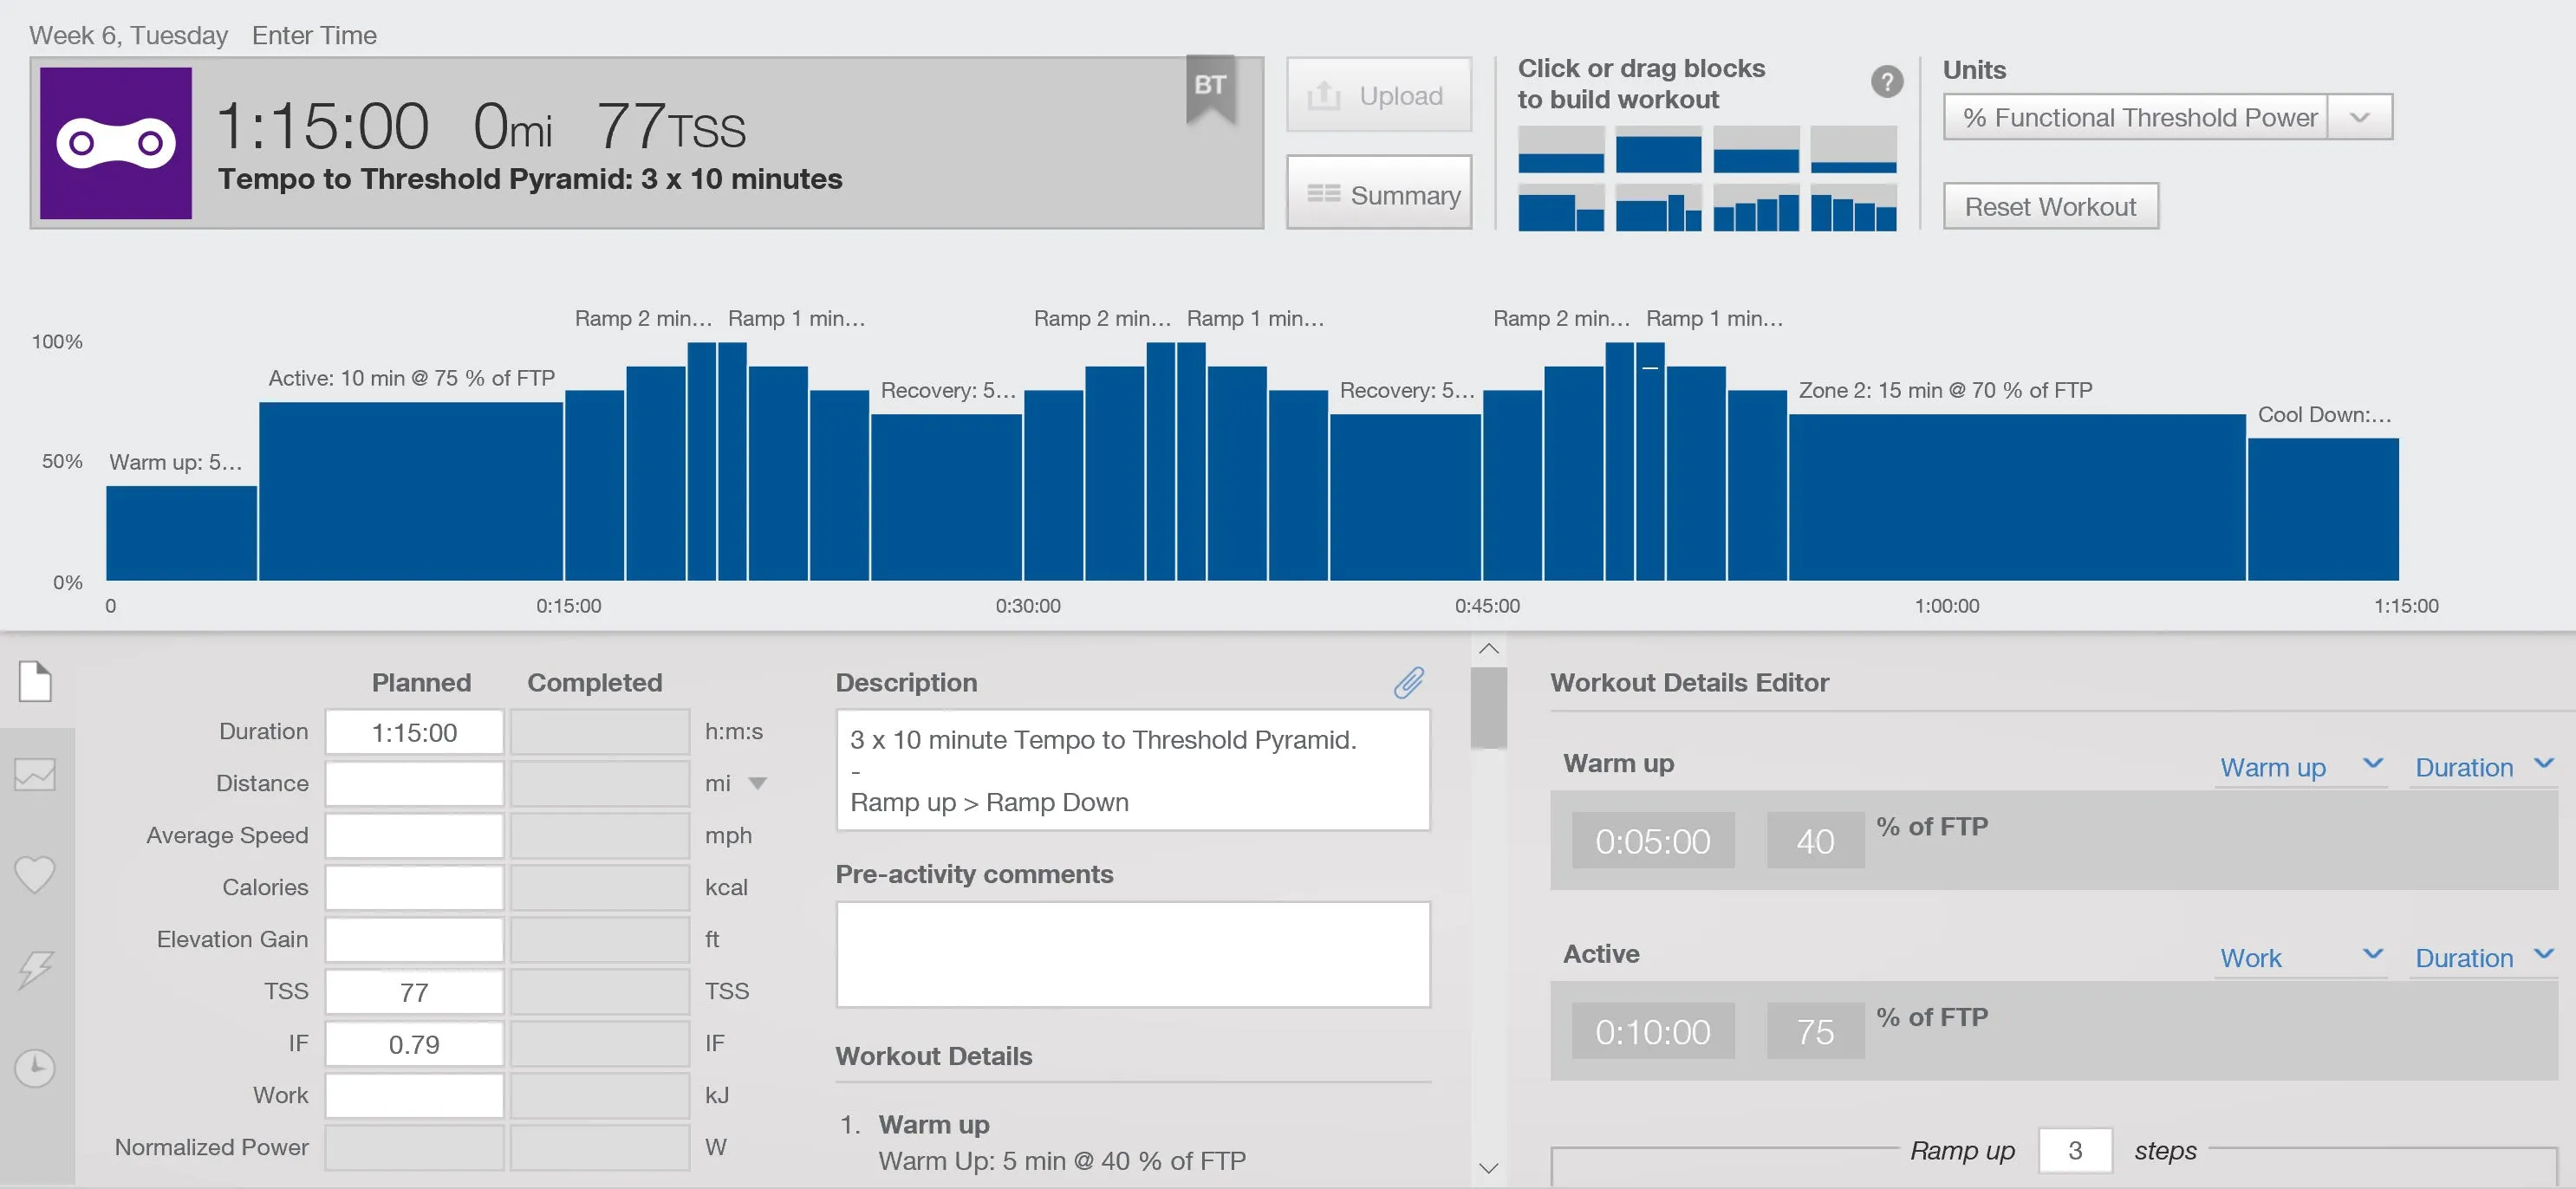Open the clock pace sidebar icon
The width and height of the screenshot is (2576, 1189).
click(35, 1068)
